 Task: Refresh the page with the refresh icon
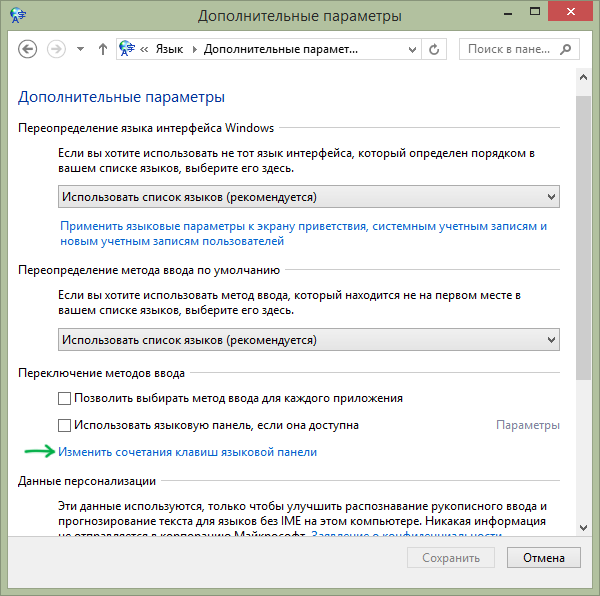pos(434,49)
